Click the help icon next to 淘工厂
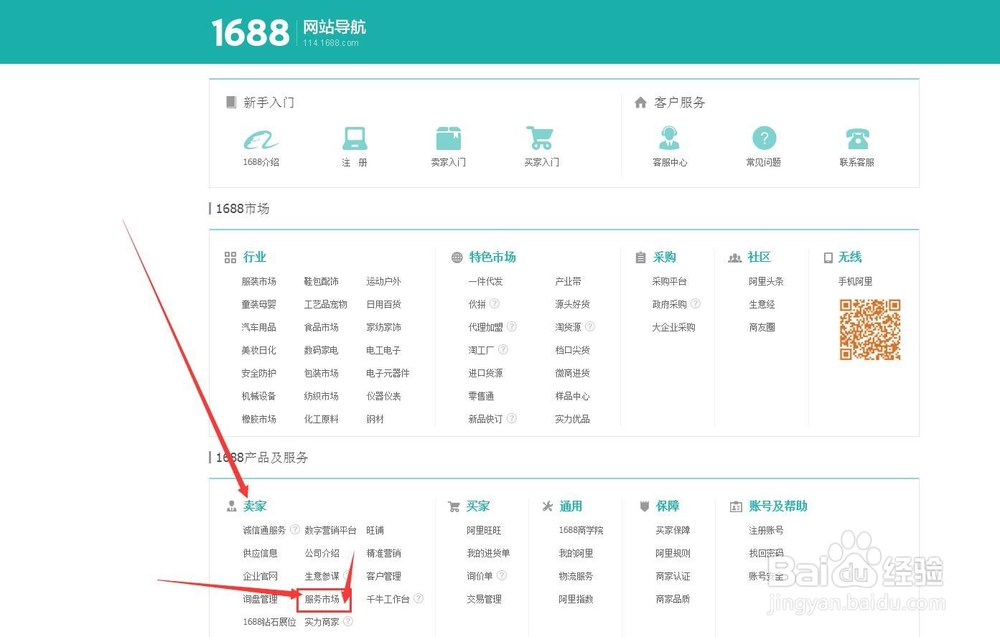 (x=503, y=349)
